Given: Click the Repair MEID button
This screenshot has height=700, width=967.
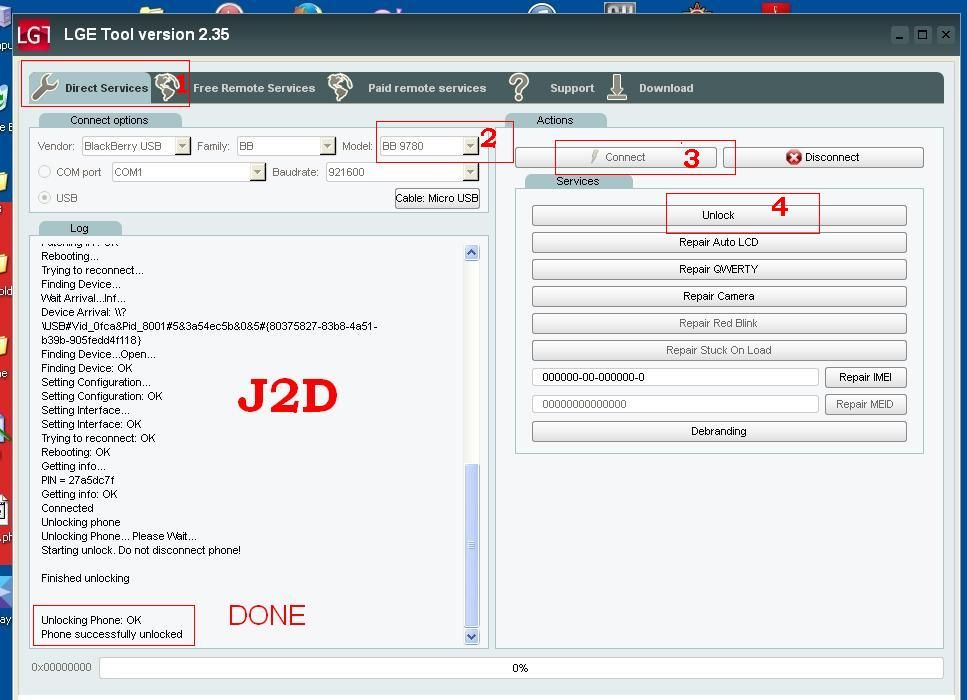Looking at the screenshot, I should 865,405.
